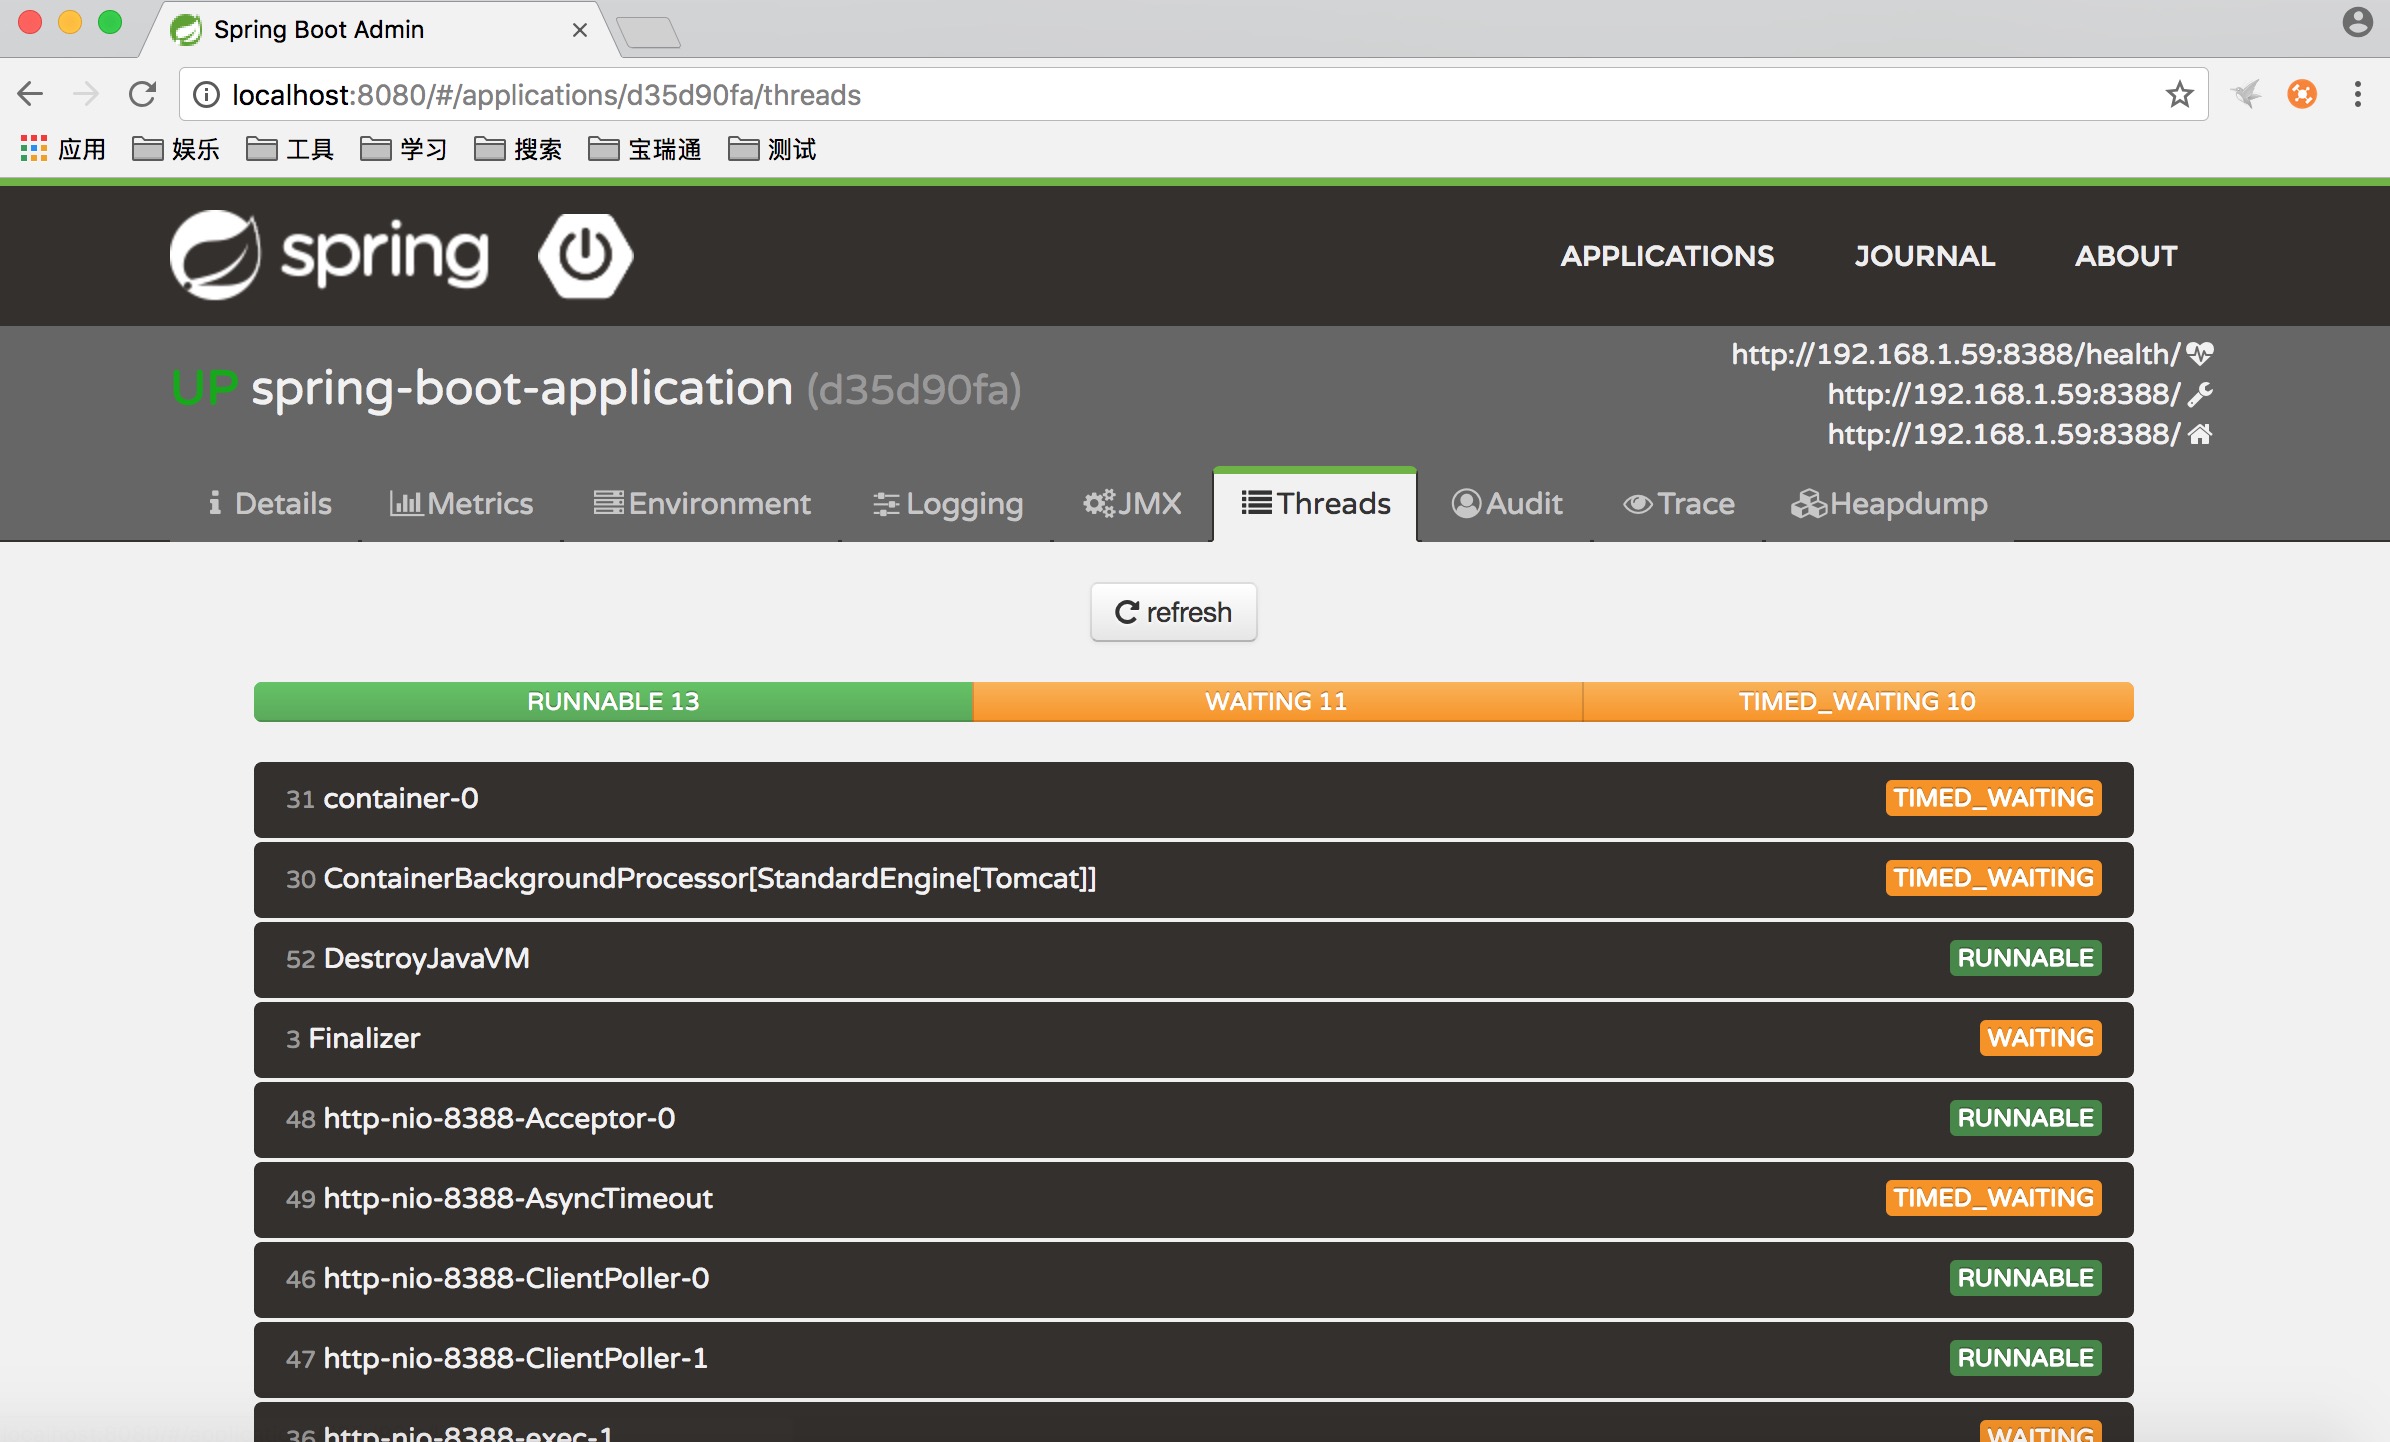Screen dimensions: 2390x1442
Task: Switch to the Metrics tab
Action: (461, 504)
